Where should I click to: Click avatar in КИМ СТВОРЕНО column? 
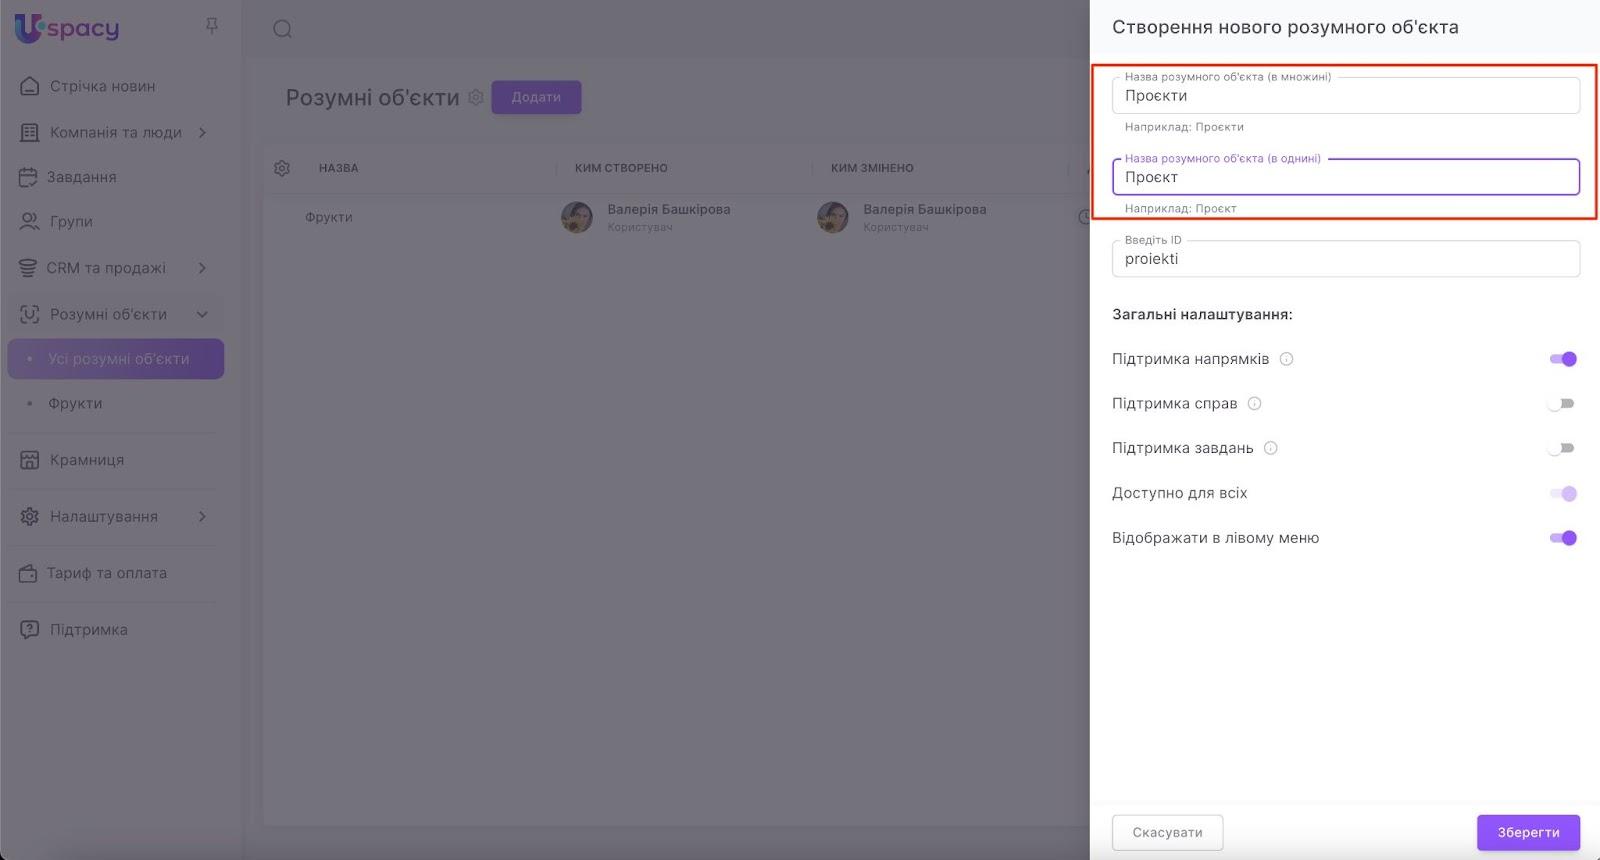click(x=577, y=217)
